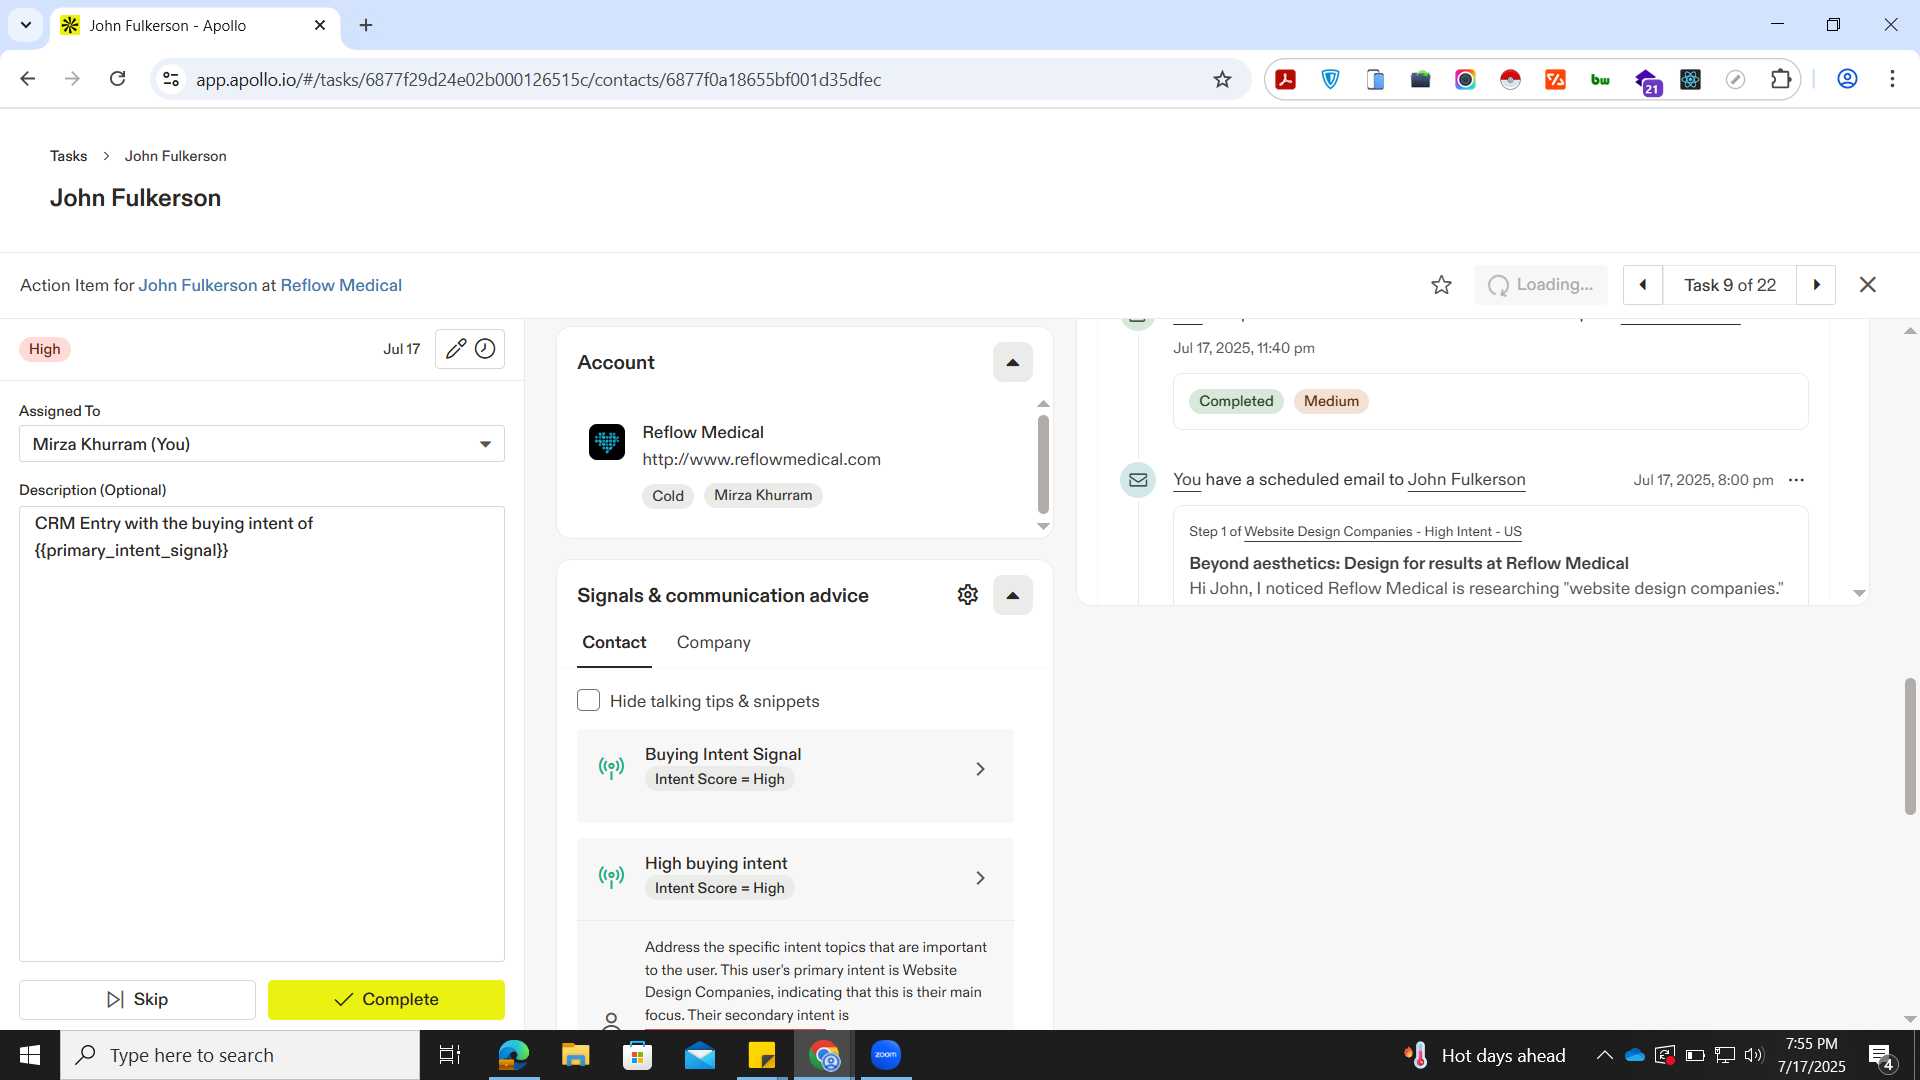Screen dimensions: 1920x1080
Task: Show hidden system tray icons arrow
Action: [x=1604, y=1055]
